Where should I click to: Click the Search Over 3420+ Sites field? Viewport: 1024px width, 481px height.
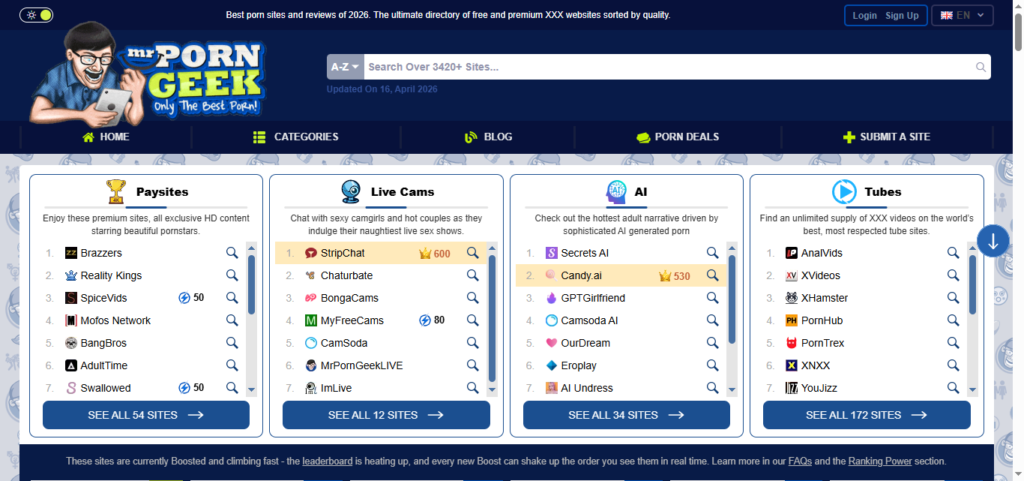tap(669, 67)
